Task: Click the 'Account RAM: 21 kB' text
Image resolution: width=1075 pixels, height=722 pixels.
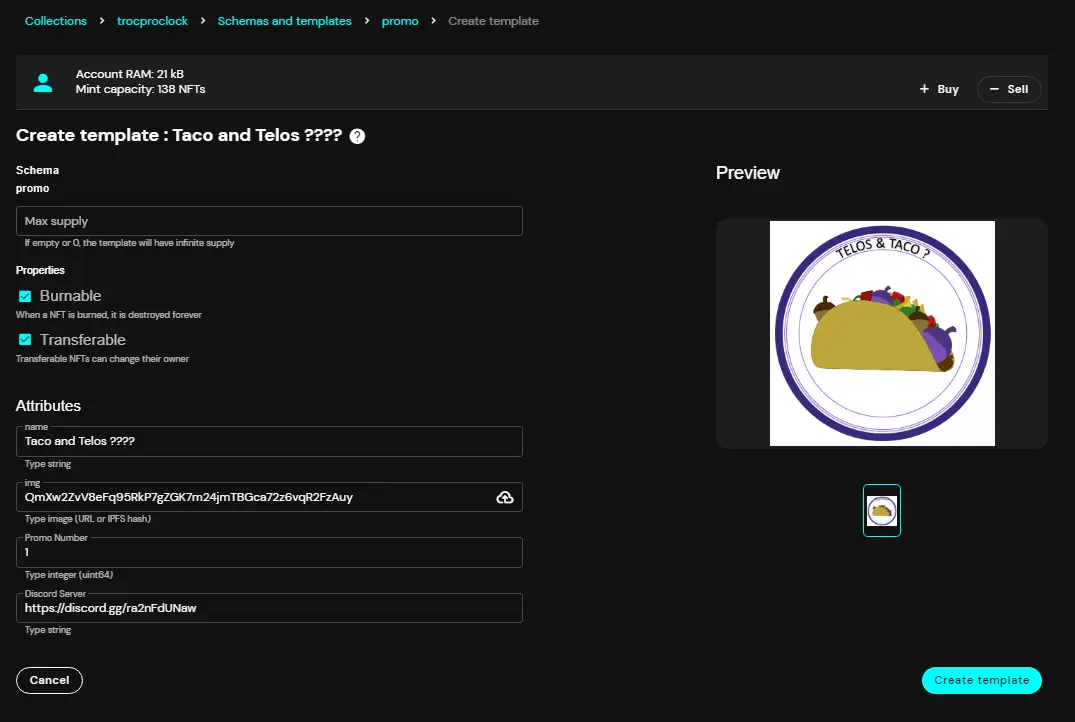Action: [130, 74]
